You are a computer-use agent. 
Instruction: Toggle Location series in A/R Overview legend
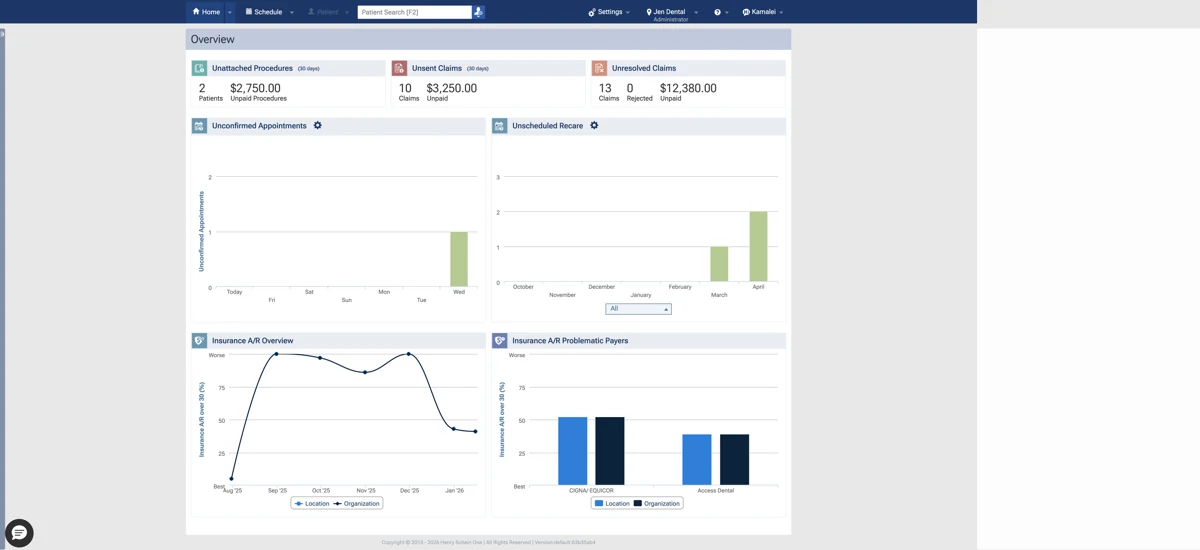[311, 504]
